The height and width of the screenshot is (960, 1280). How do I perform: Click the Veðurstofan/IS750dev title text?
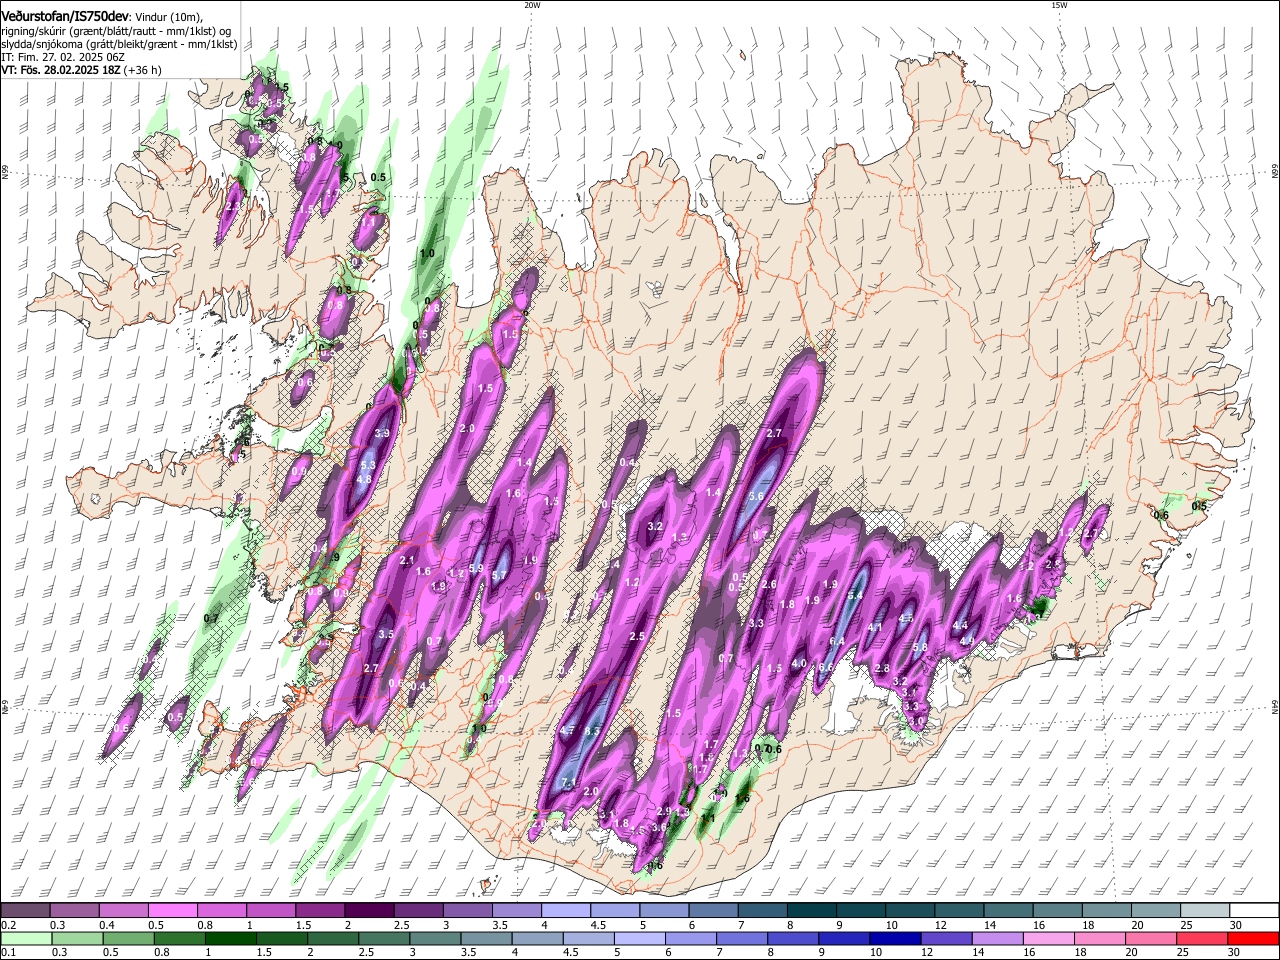[x=65, y=16]
